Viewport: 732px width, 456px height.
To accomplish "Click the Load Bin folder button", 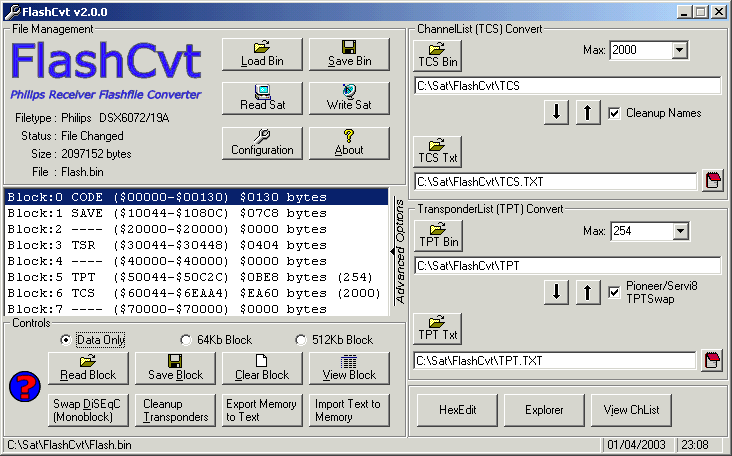I will tap(262, 55).
